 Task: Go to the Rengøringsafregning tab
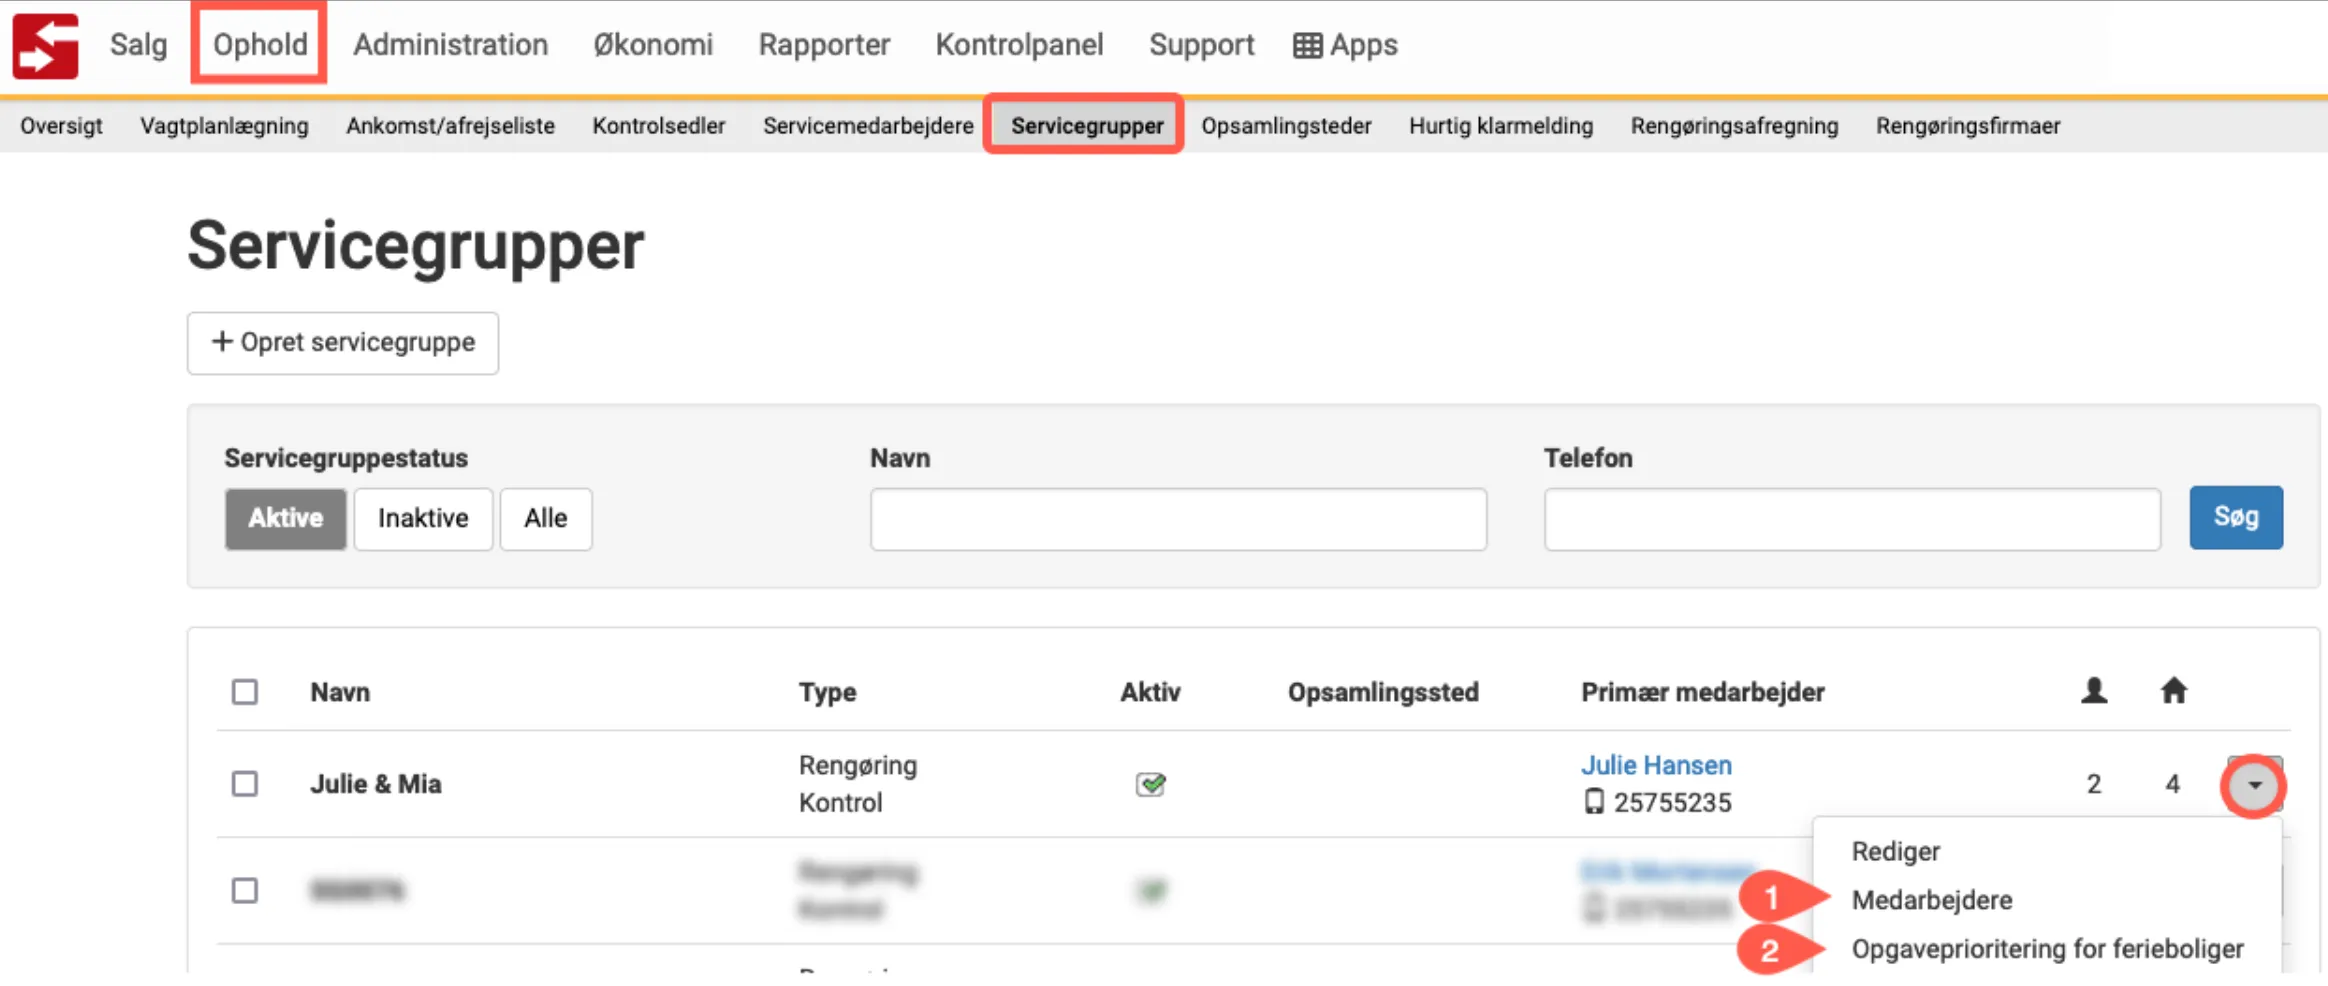tap(1734, 126)
